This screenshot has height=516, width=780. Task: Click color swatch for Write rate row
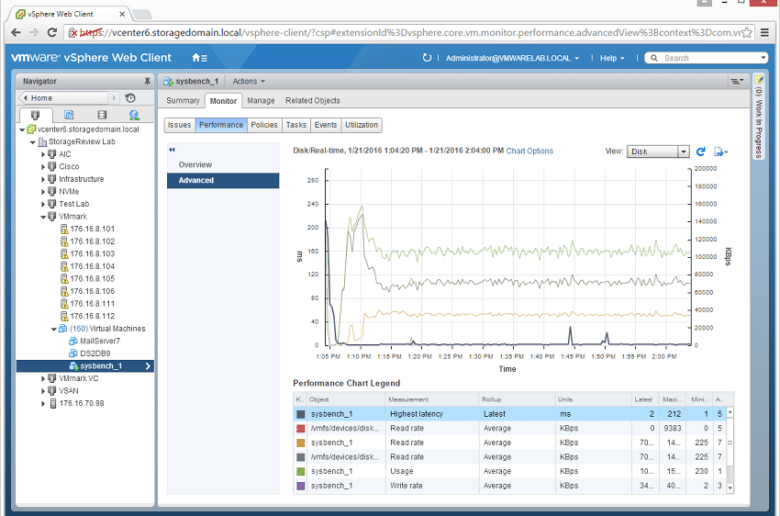click(x=300, y=486)
